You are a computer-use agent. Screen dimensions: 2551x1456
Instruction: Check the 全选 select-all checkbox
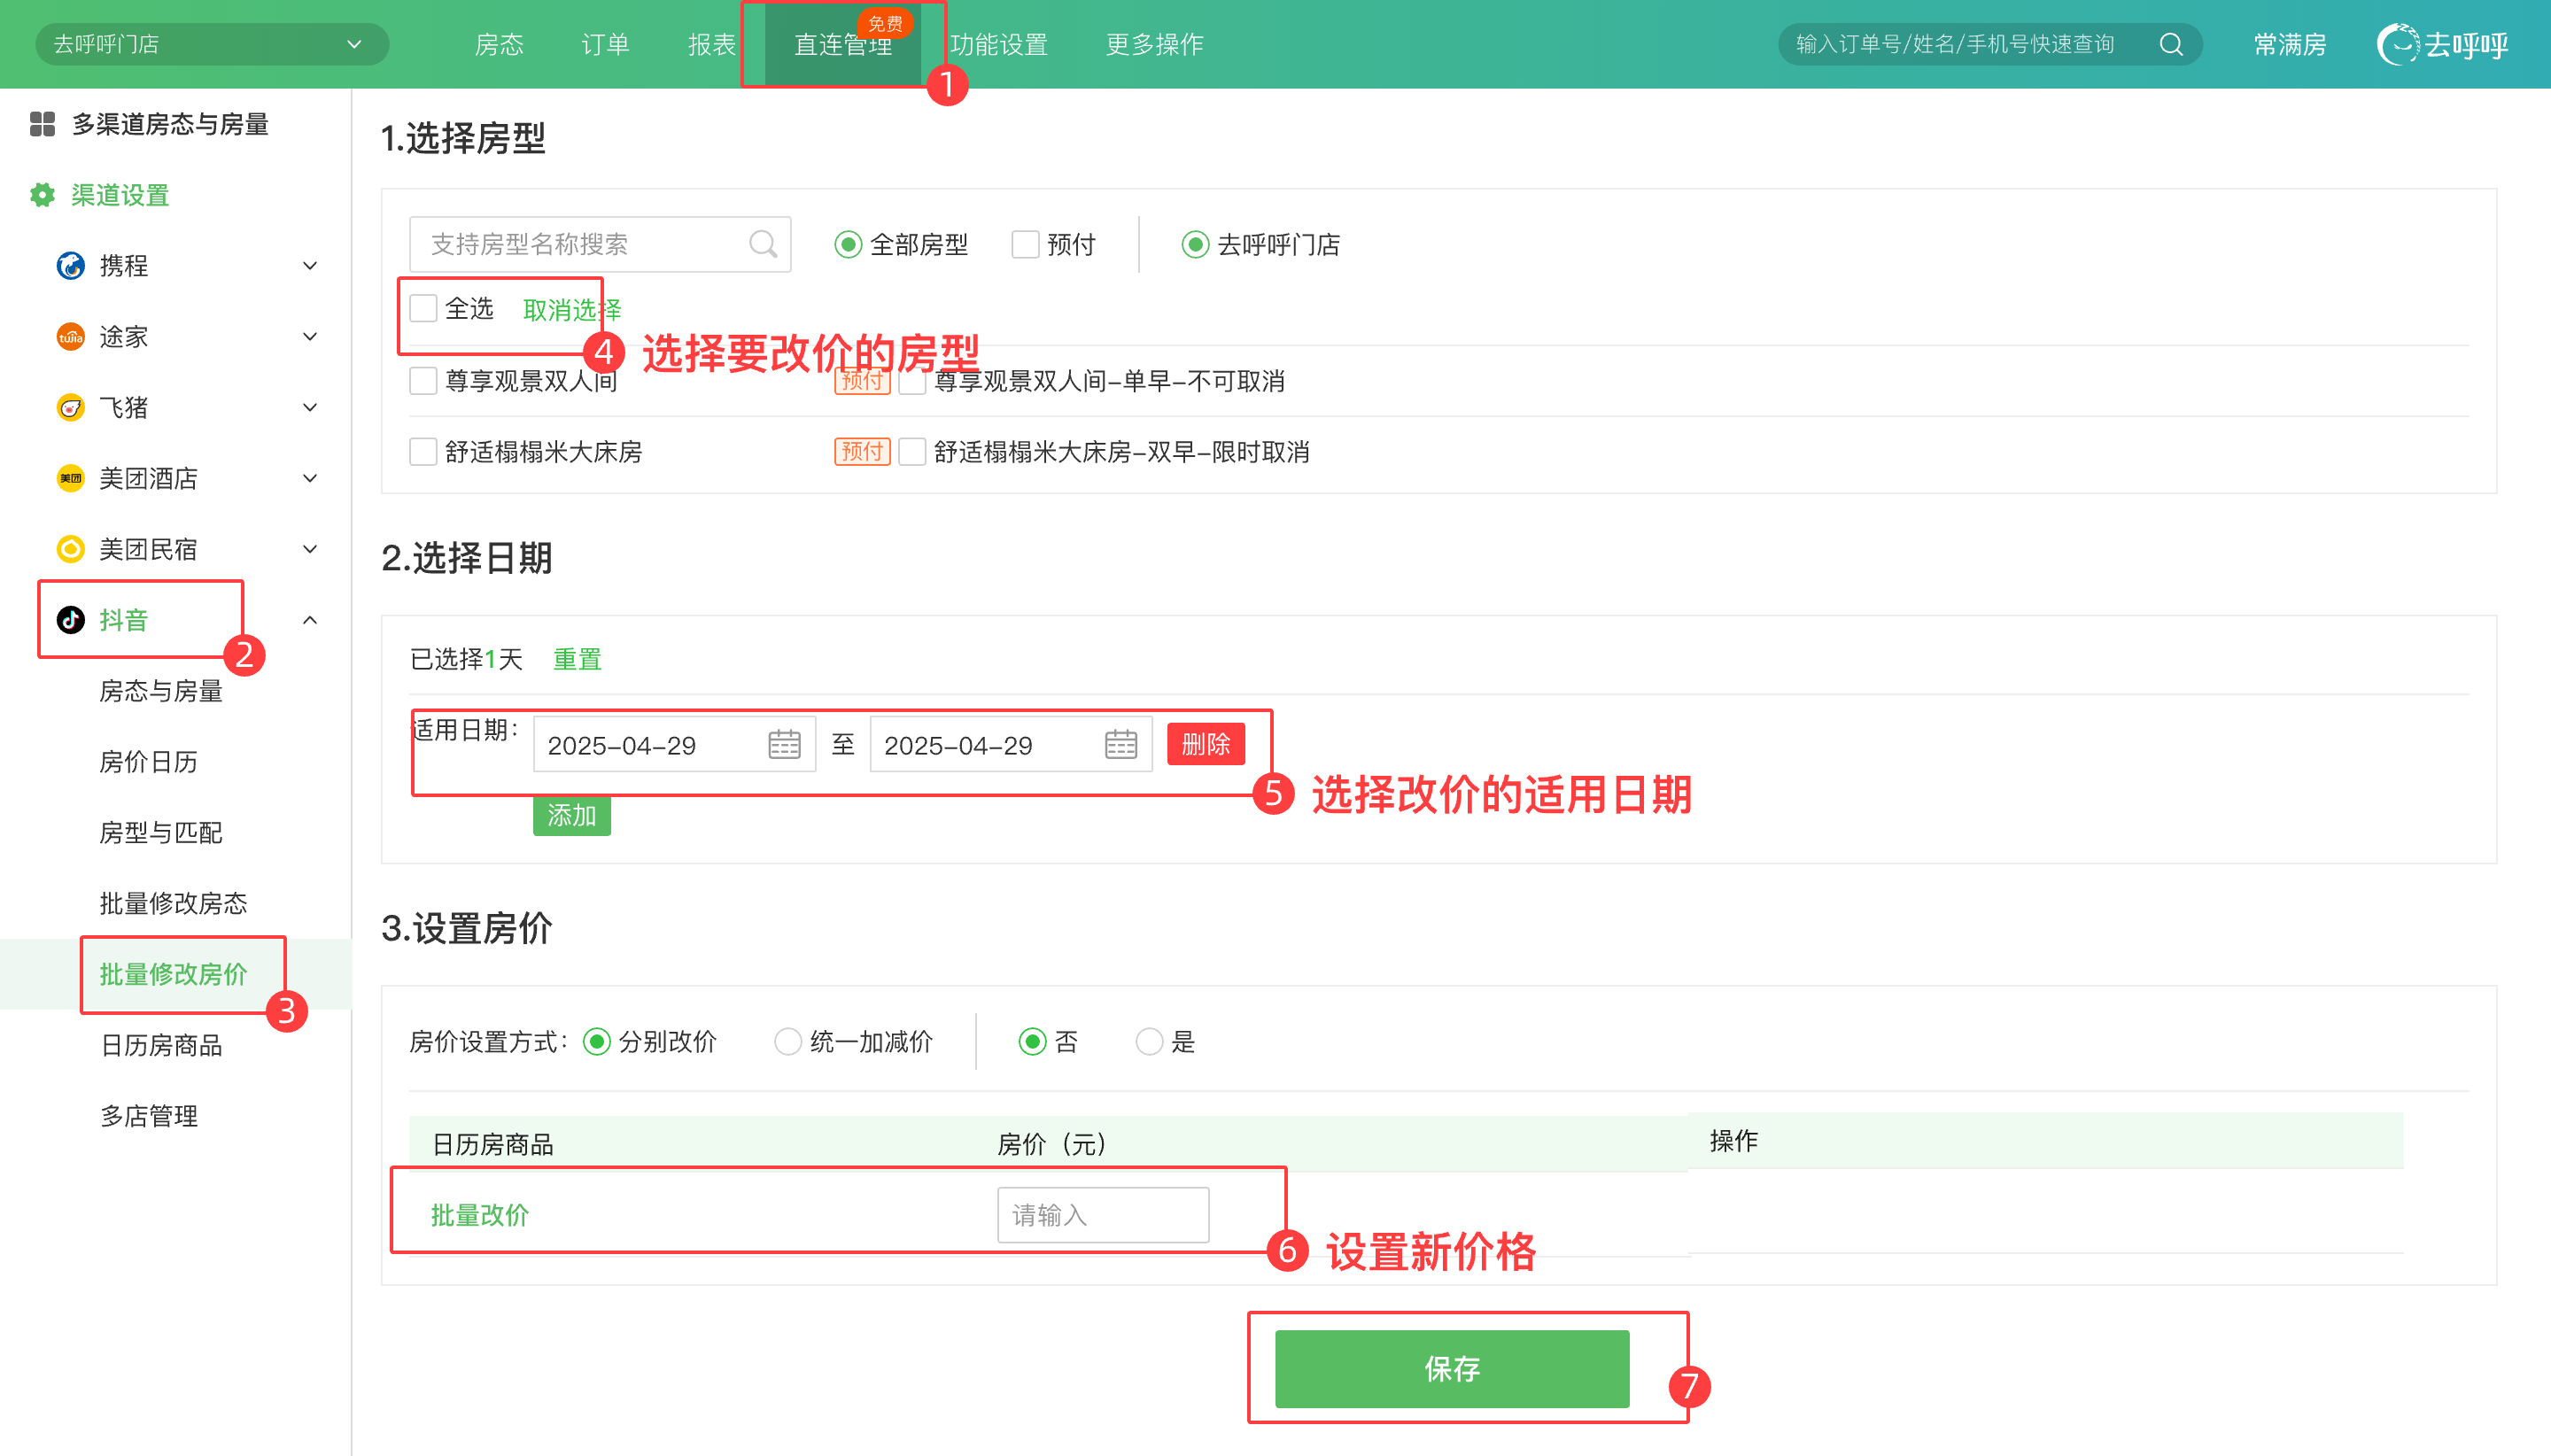424,309
